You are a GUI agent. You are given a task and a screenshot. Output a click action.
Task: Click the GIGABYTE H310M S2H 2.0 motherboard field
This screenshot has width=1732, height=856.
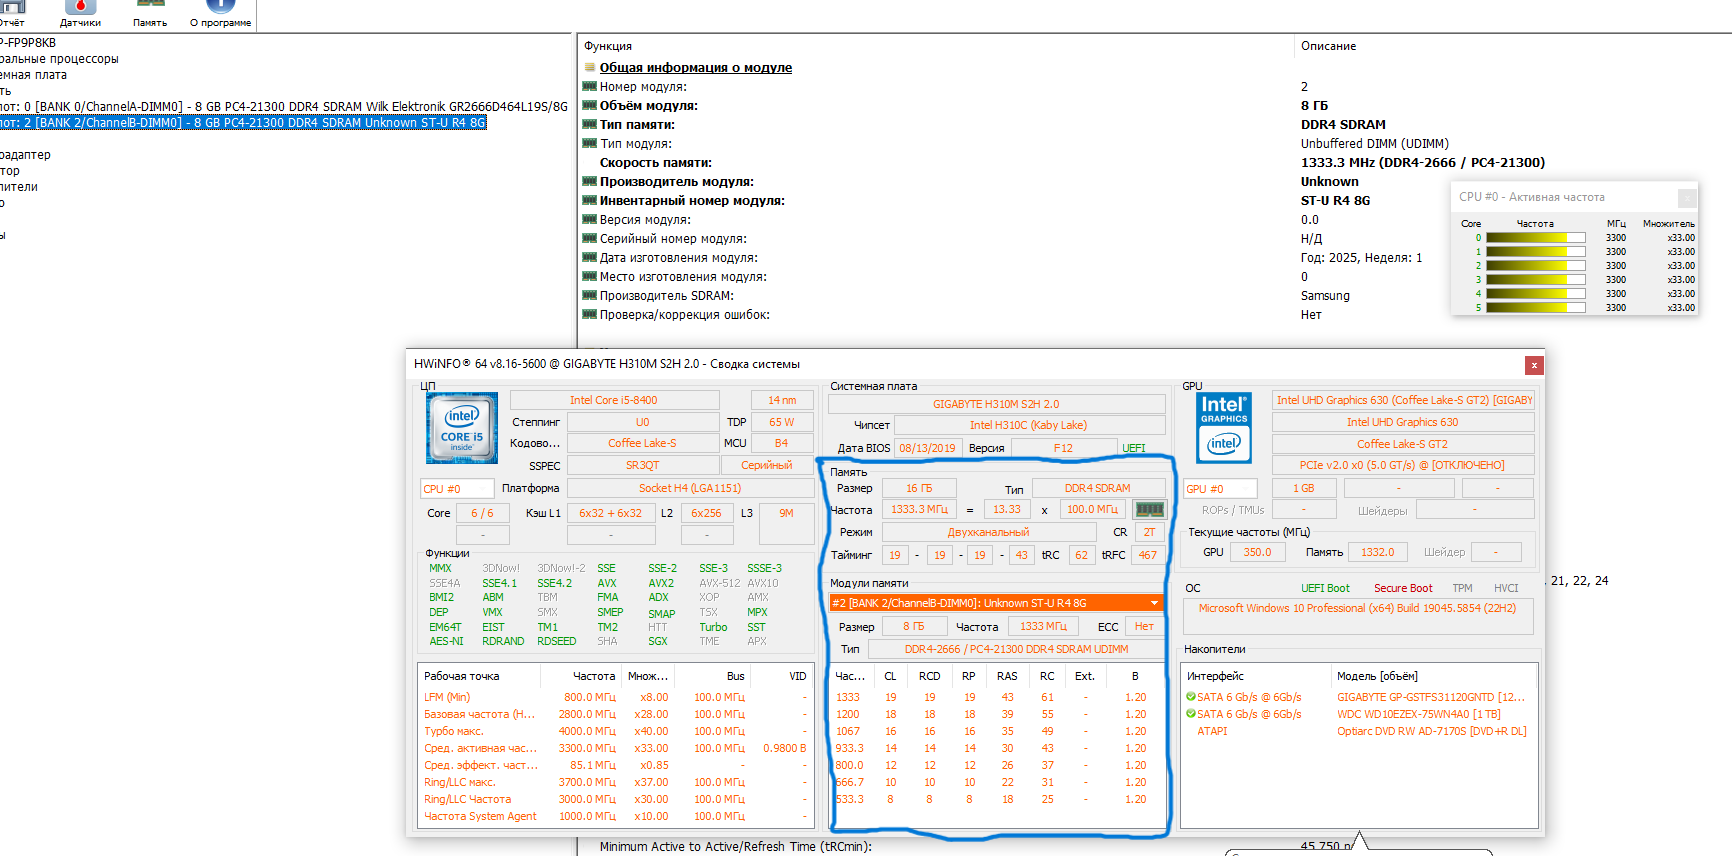click(996, 404)
